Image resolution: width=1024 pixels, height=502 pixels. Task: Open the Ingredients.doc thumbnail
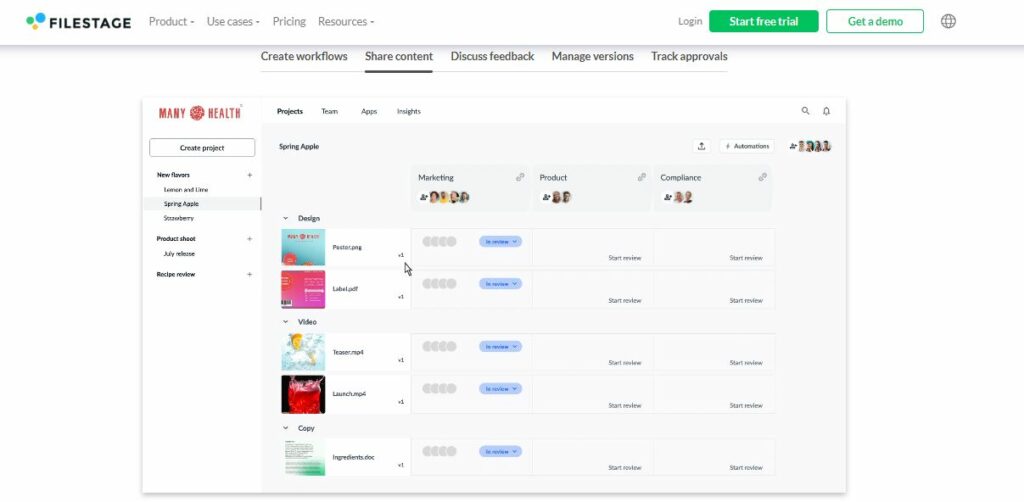click(x=303, y=457)
